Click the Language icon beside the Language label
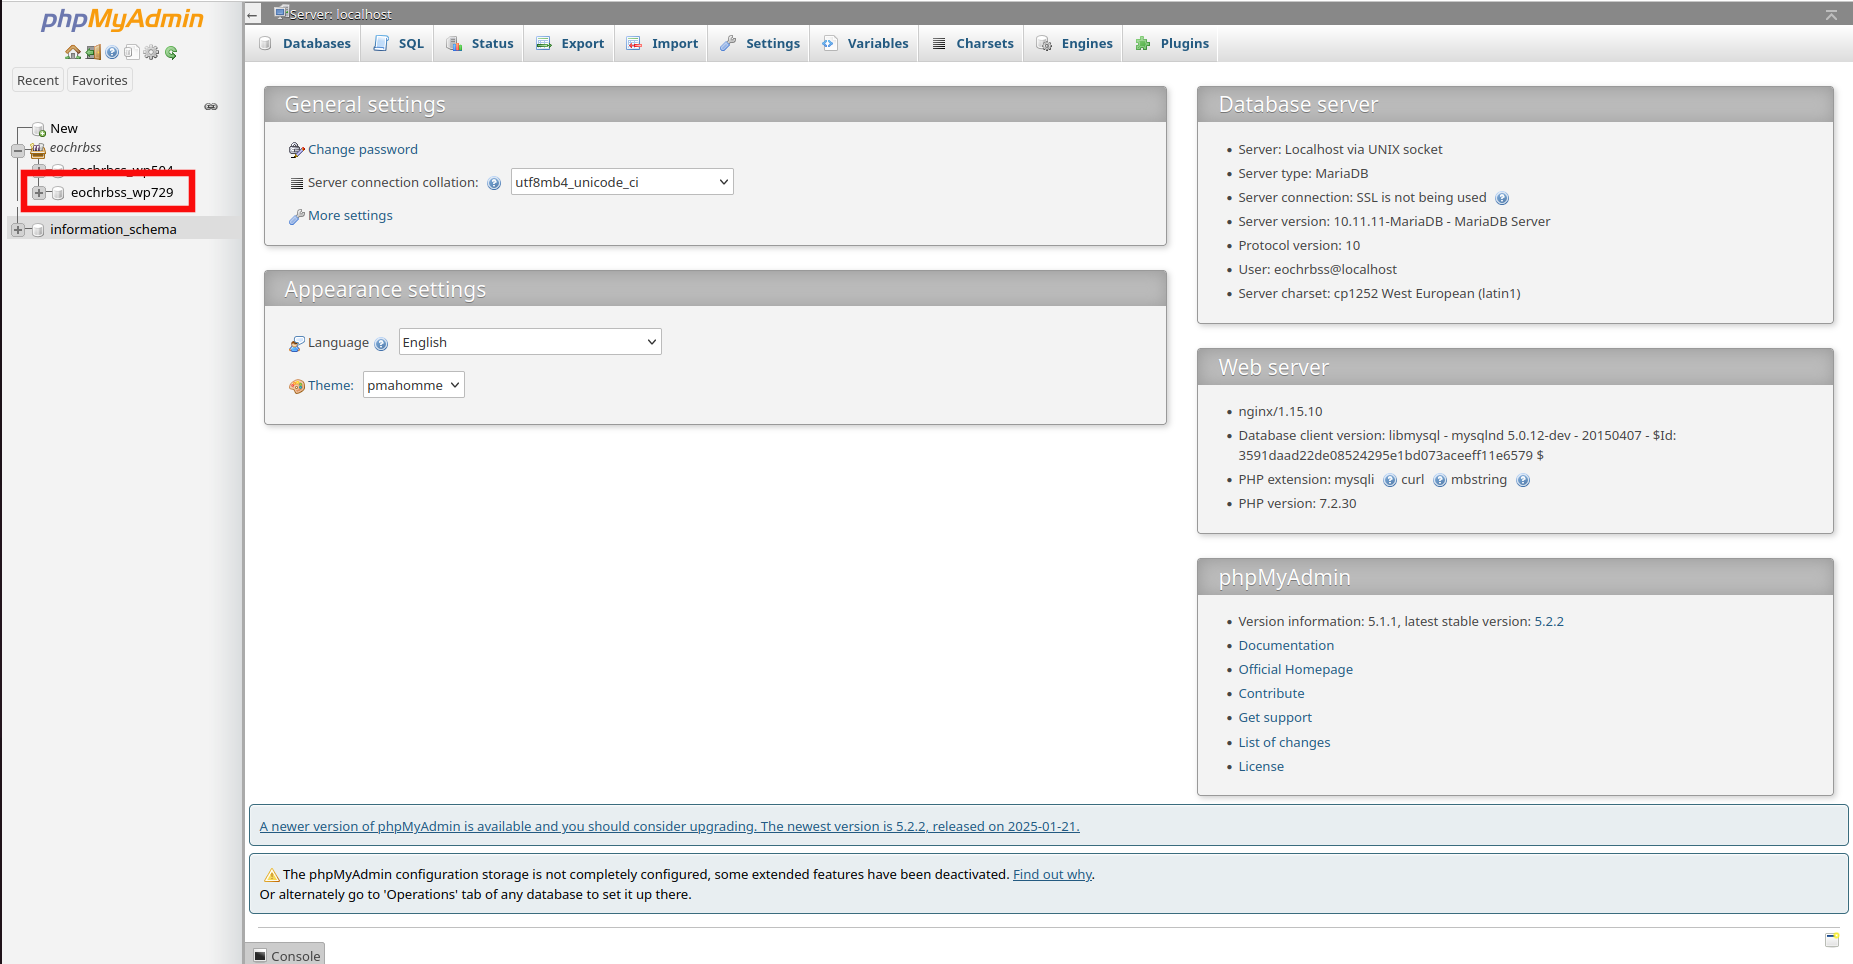This screenshot has width=1853, height=964. (x=296, y=343)
